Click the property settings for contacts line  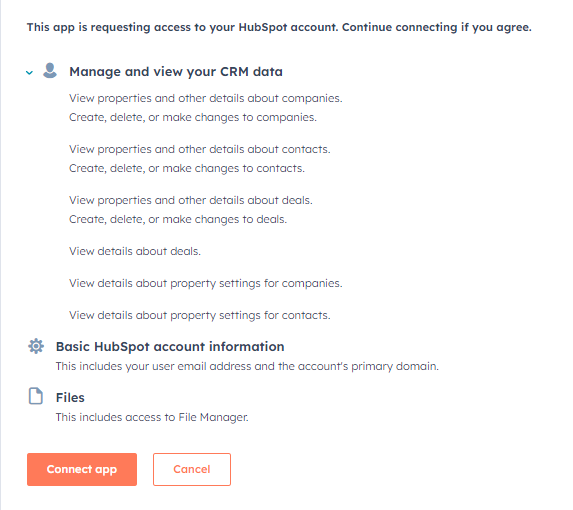[200, 315]
